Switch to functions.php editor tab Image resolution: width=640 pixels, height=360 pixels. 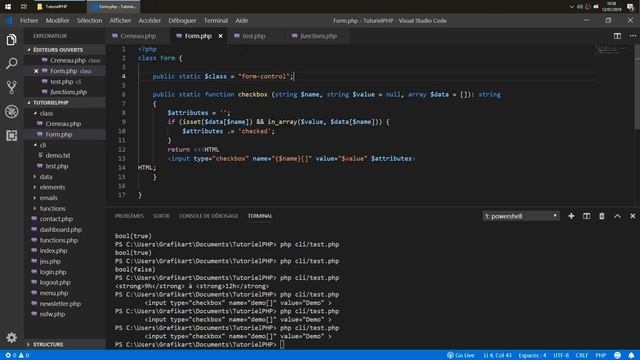pos(318,36)
